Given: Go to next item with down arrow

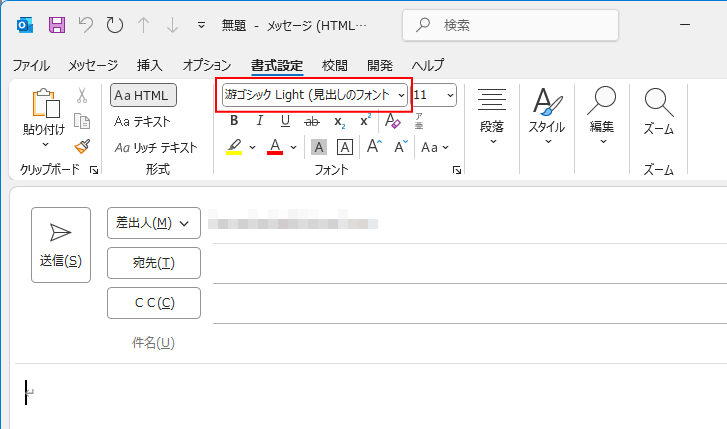Looking at the screenshot, I should 172,25.
